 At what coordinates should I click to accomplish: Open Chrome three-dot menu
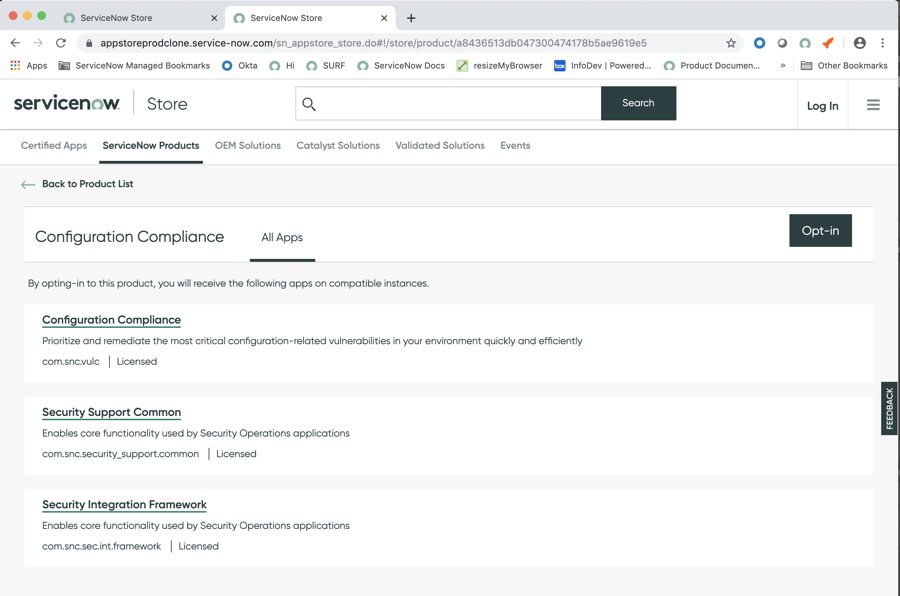pos(882,43)
